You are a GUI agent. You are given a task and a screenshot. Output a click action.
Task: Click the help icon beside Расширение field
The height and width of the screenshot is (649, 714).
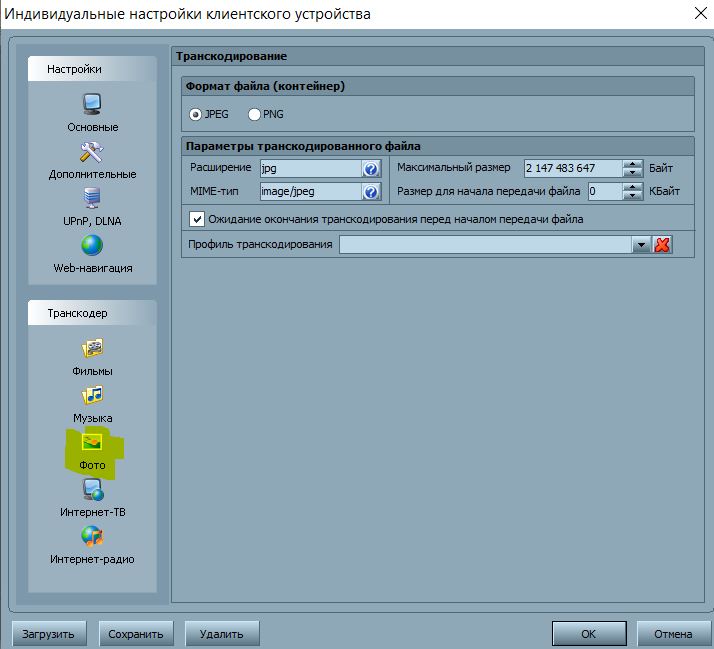[370, 169]
